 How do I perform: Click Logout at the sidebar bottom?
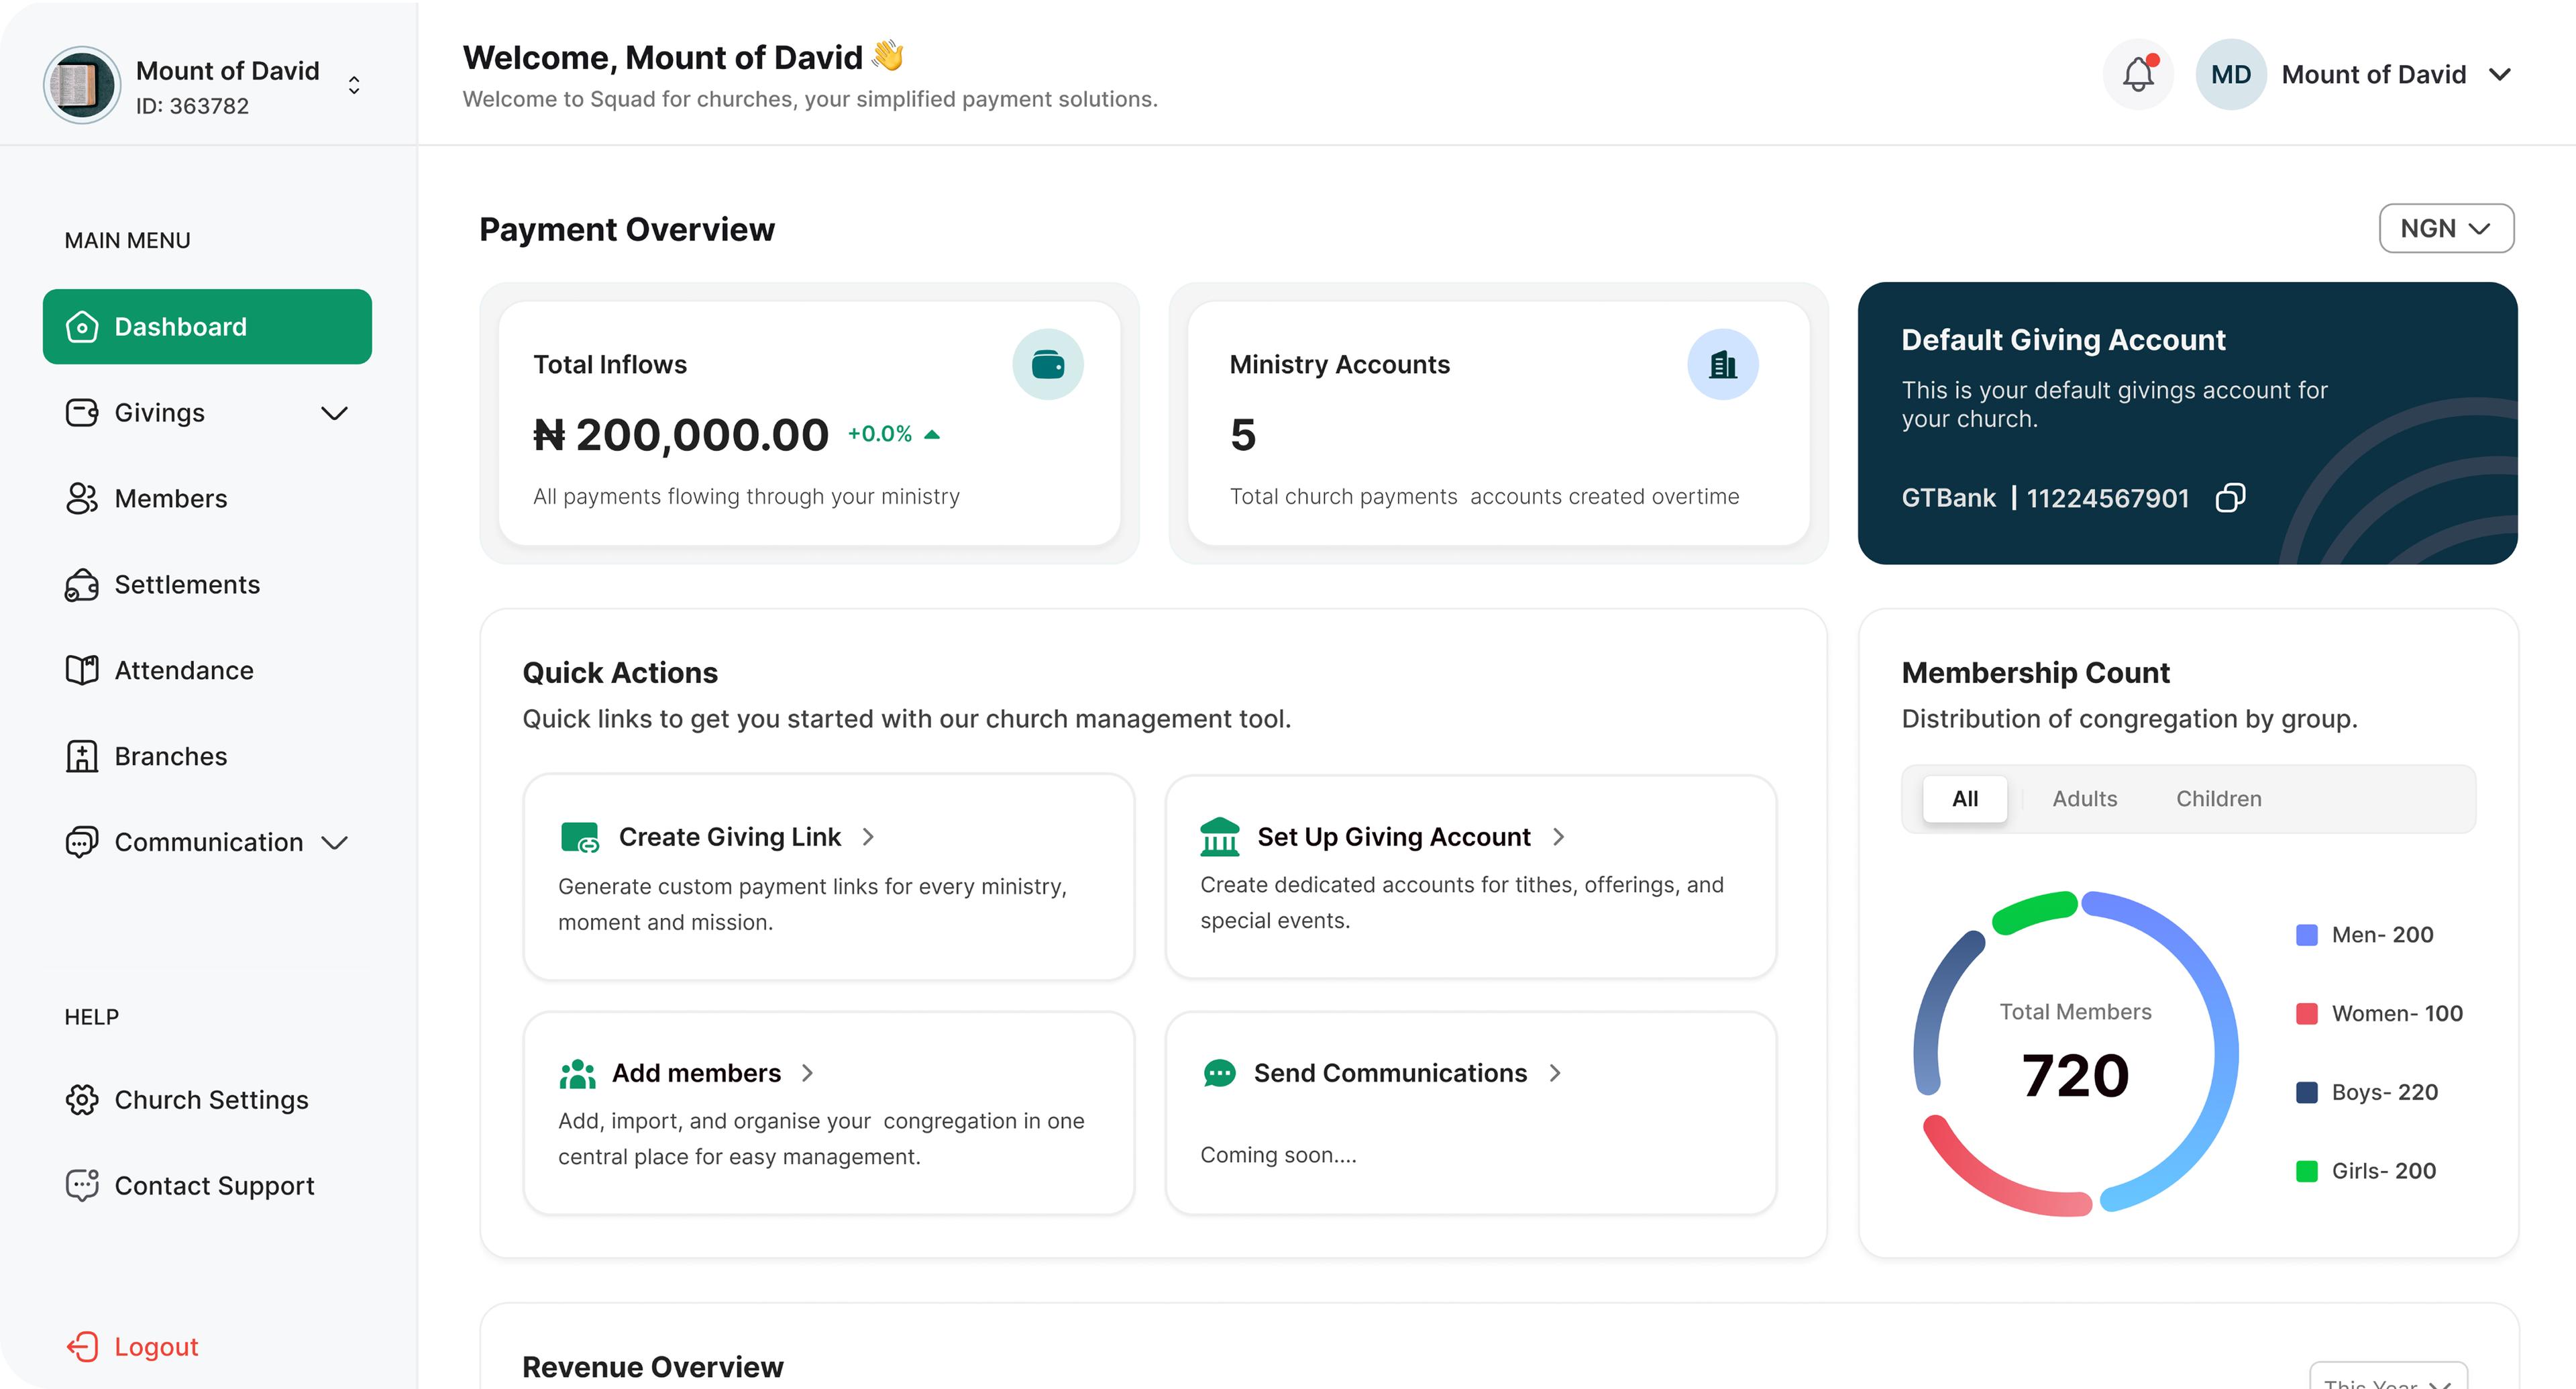point(155,1346)
